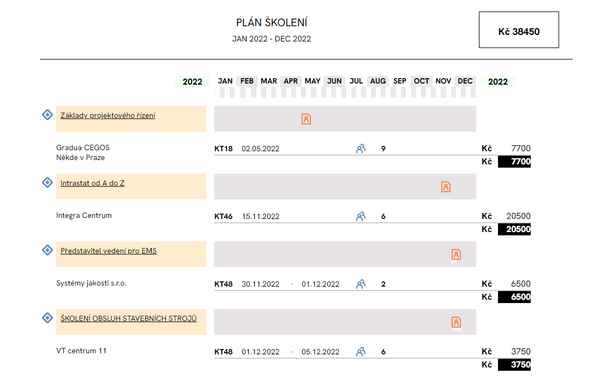The image size is (600, 378).
Task: Click orange certificate marker in Představitel vedení row
Action: (456, 254)
